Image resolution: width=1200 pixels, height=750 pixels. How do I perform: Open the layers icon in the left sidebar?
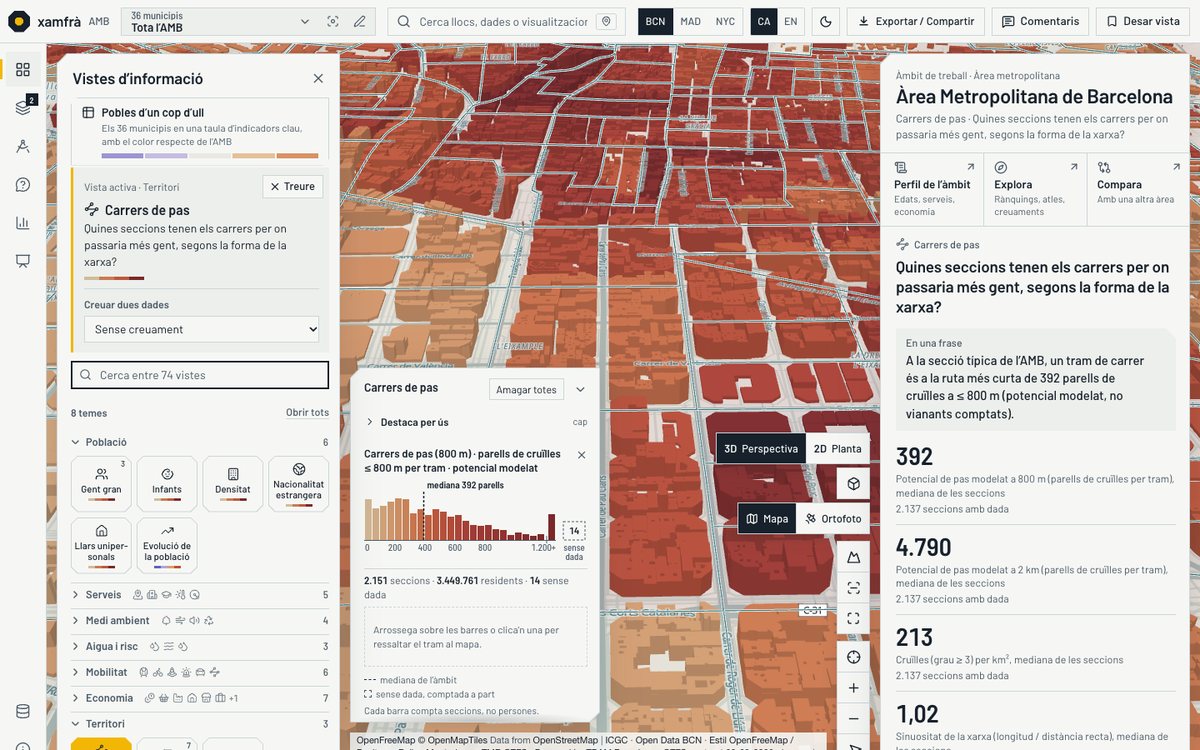(23, 108)
